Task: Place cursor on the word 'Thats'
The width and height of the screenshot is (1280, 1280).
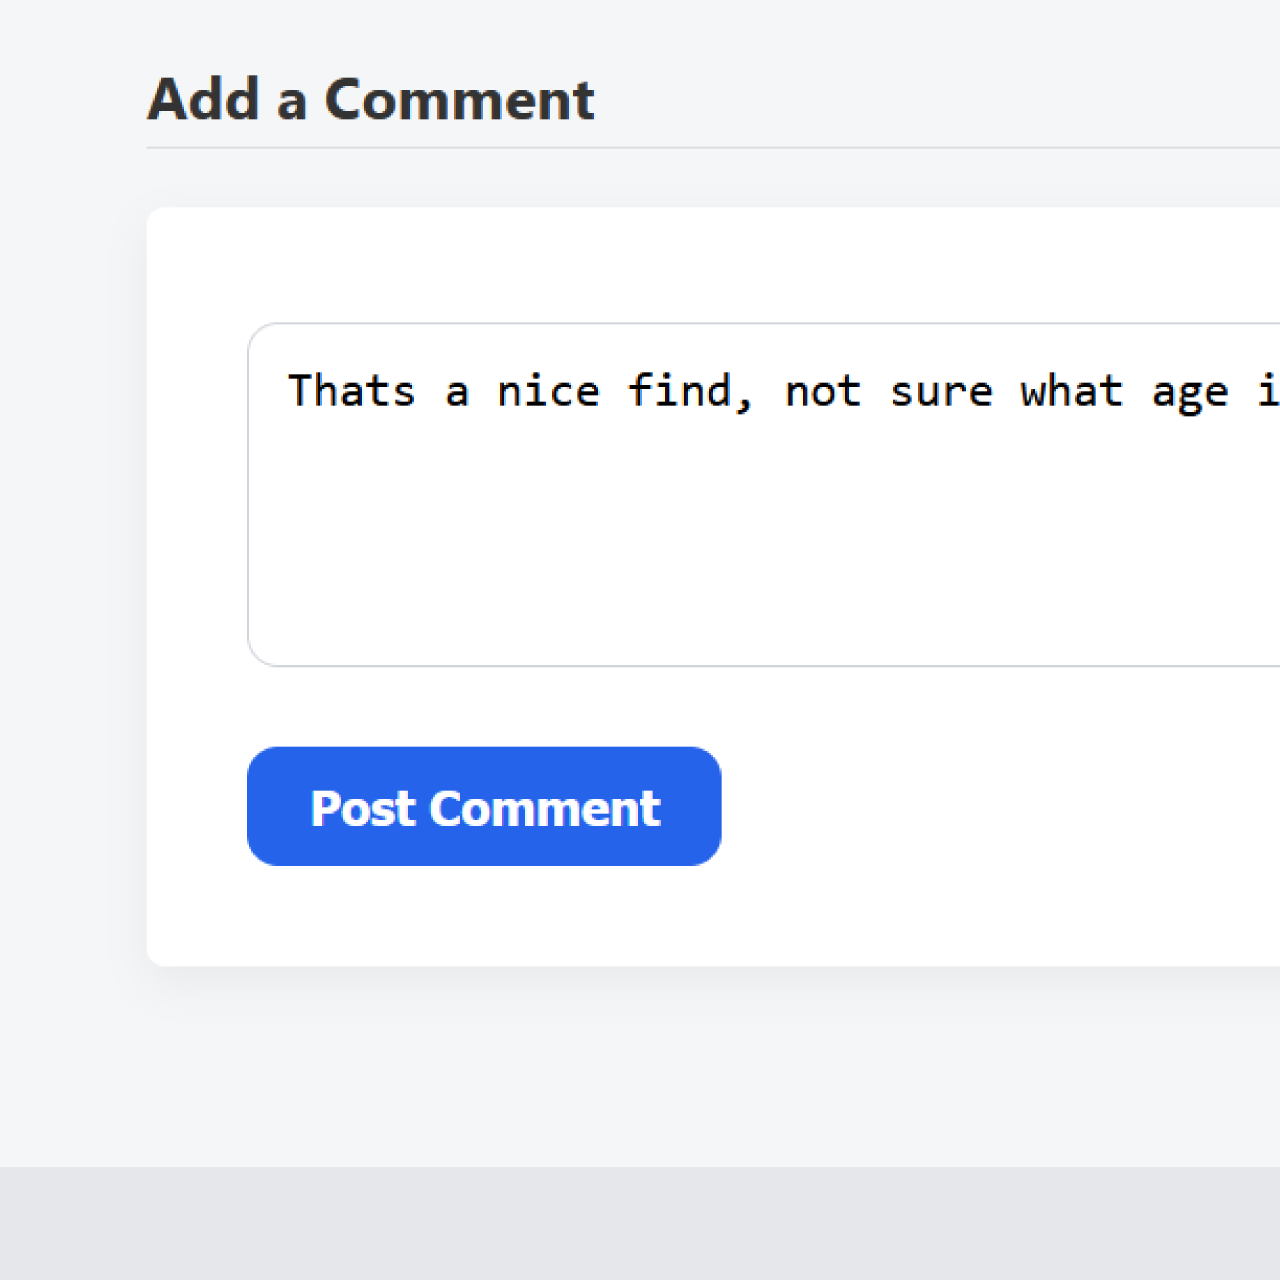Action: pos(351,391)
